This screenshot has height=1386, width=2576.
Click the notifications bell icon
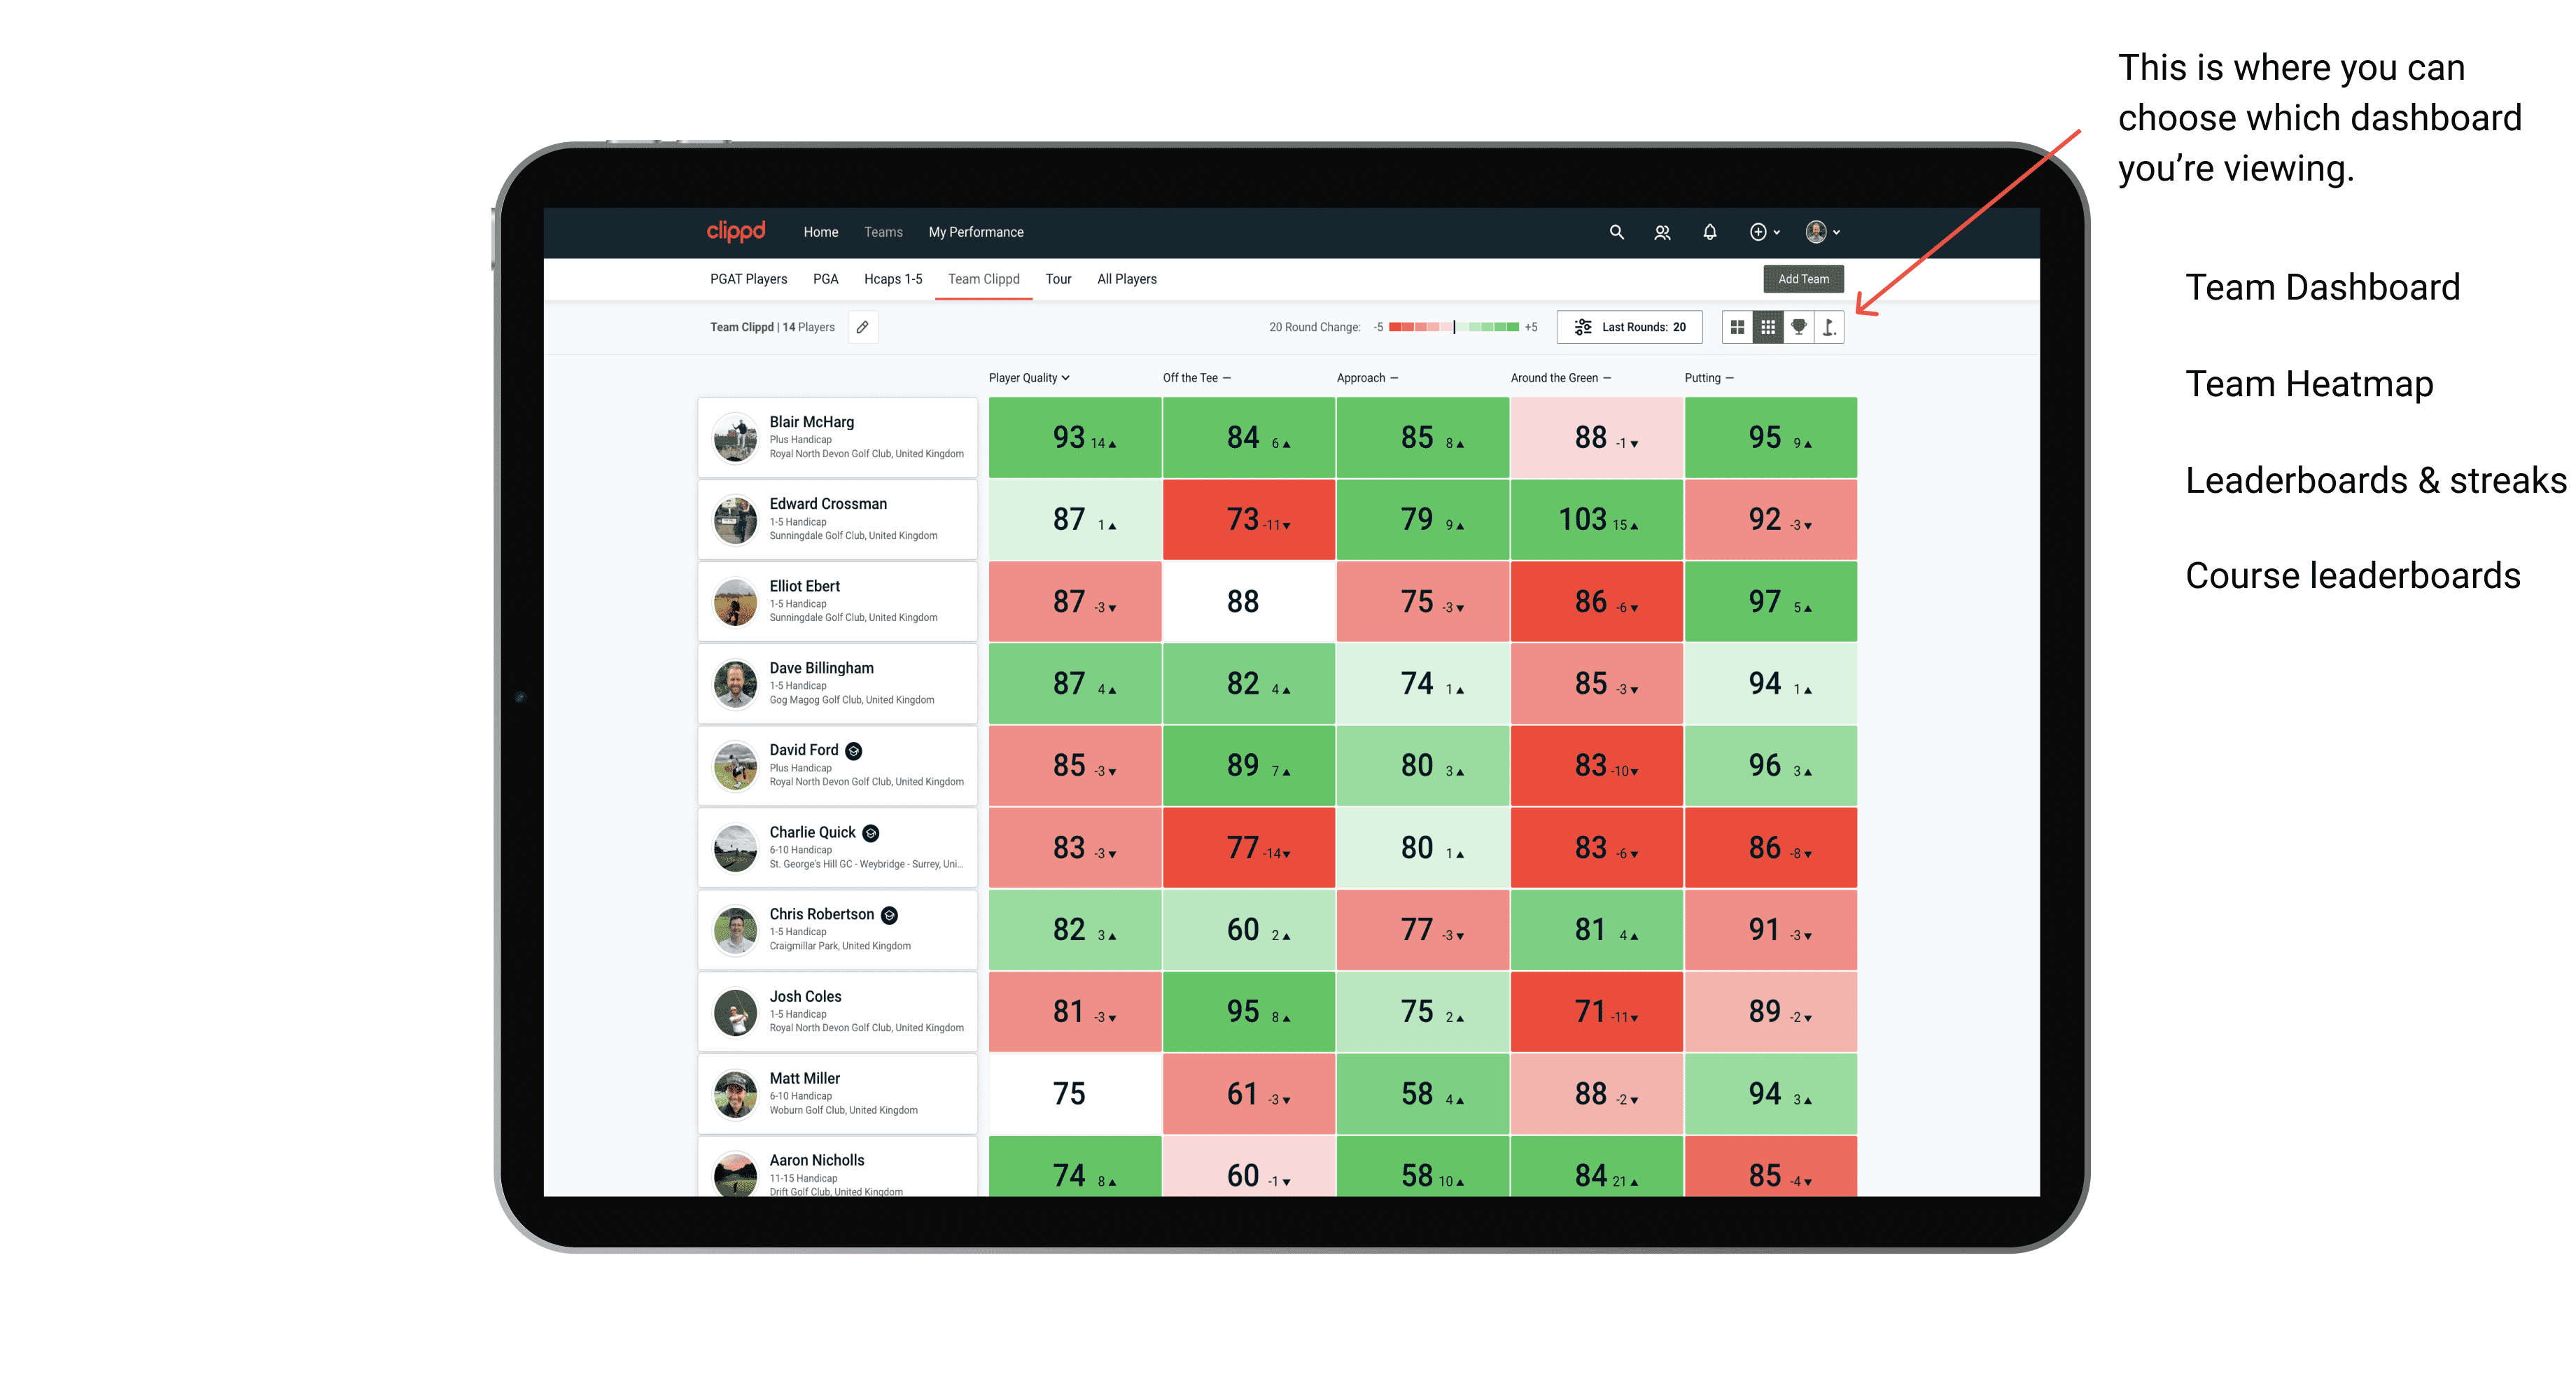pyautogui.click(x=1709, y=234)
